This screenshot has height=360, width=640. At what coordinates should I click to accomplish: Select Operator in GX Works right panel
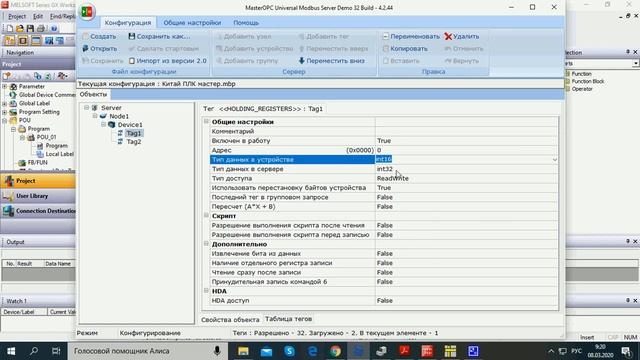point(582,89)
